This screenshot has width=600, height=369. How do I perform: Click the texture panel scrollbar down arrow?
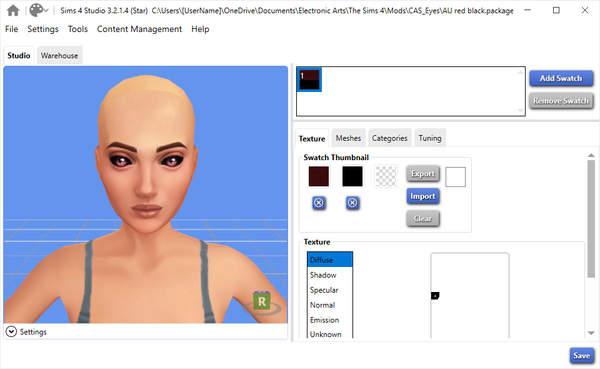[x=591, y=333]
